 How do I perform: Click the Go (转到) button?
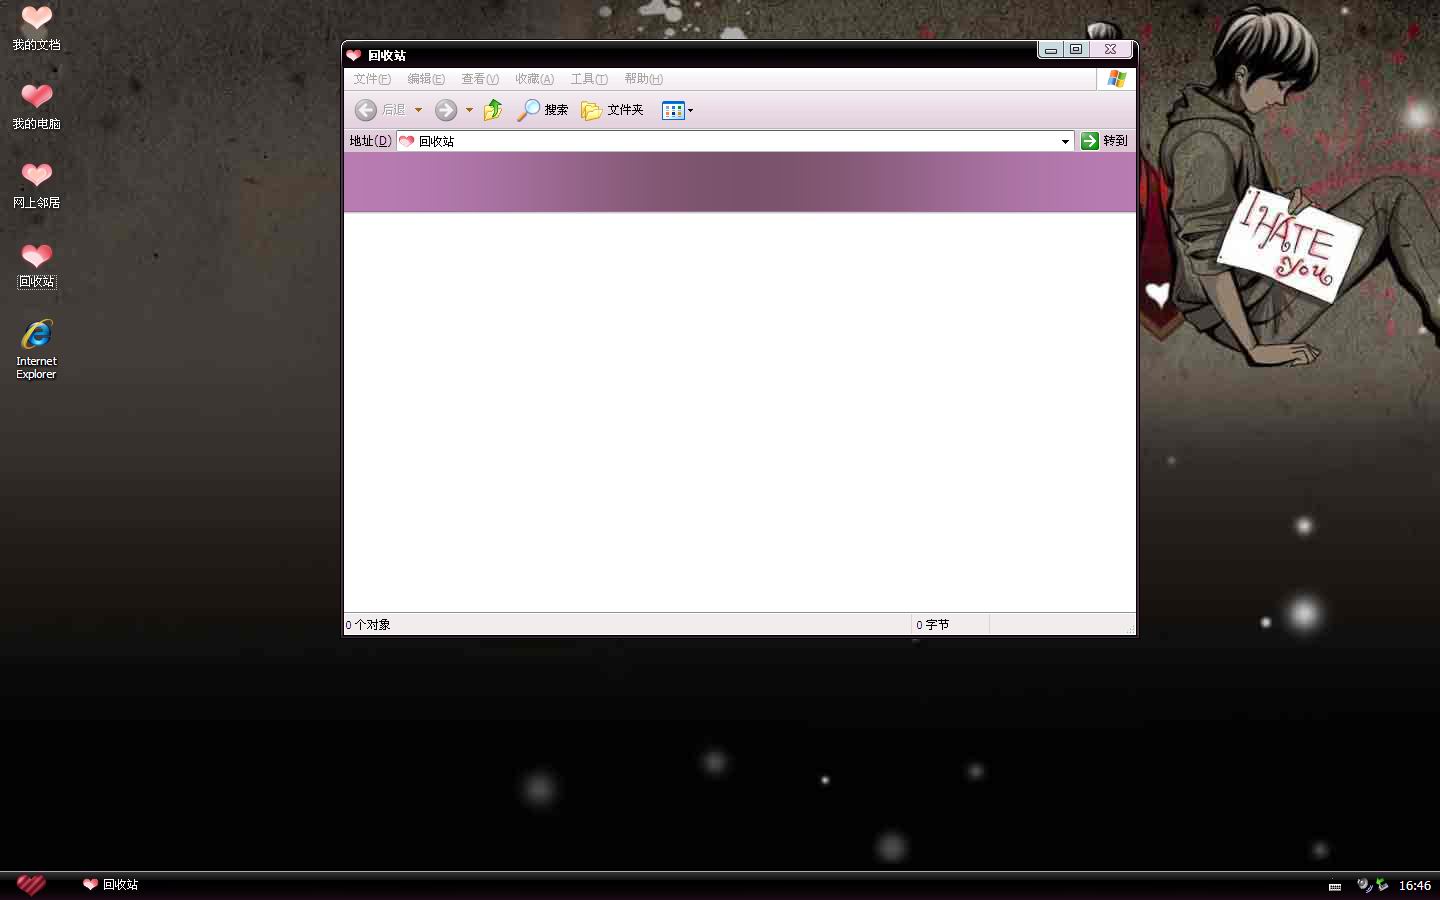pos(1105,141)
